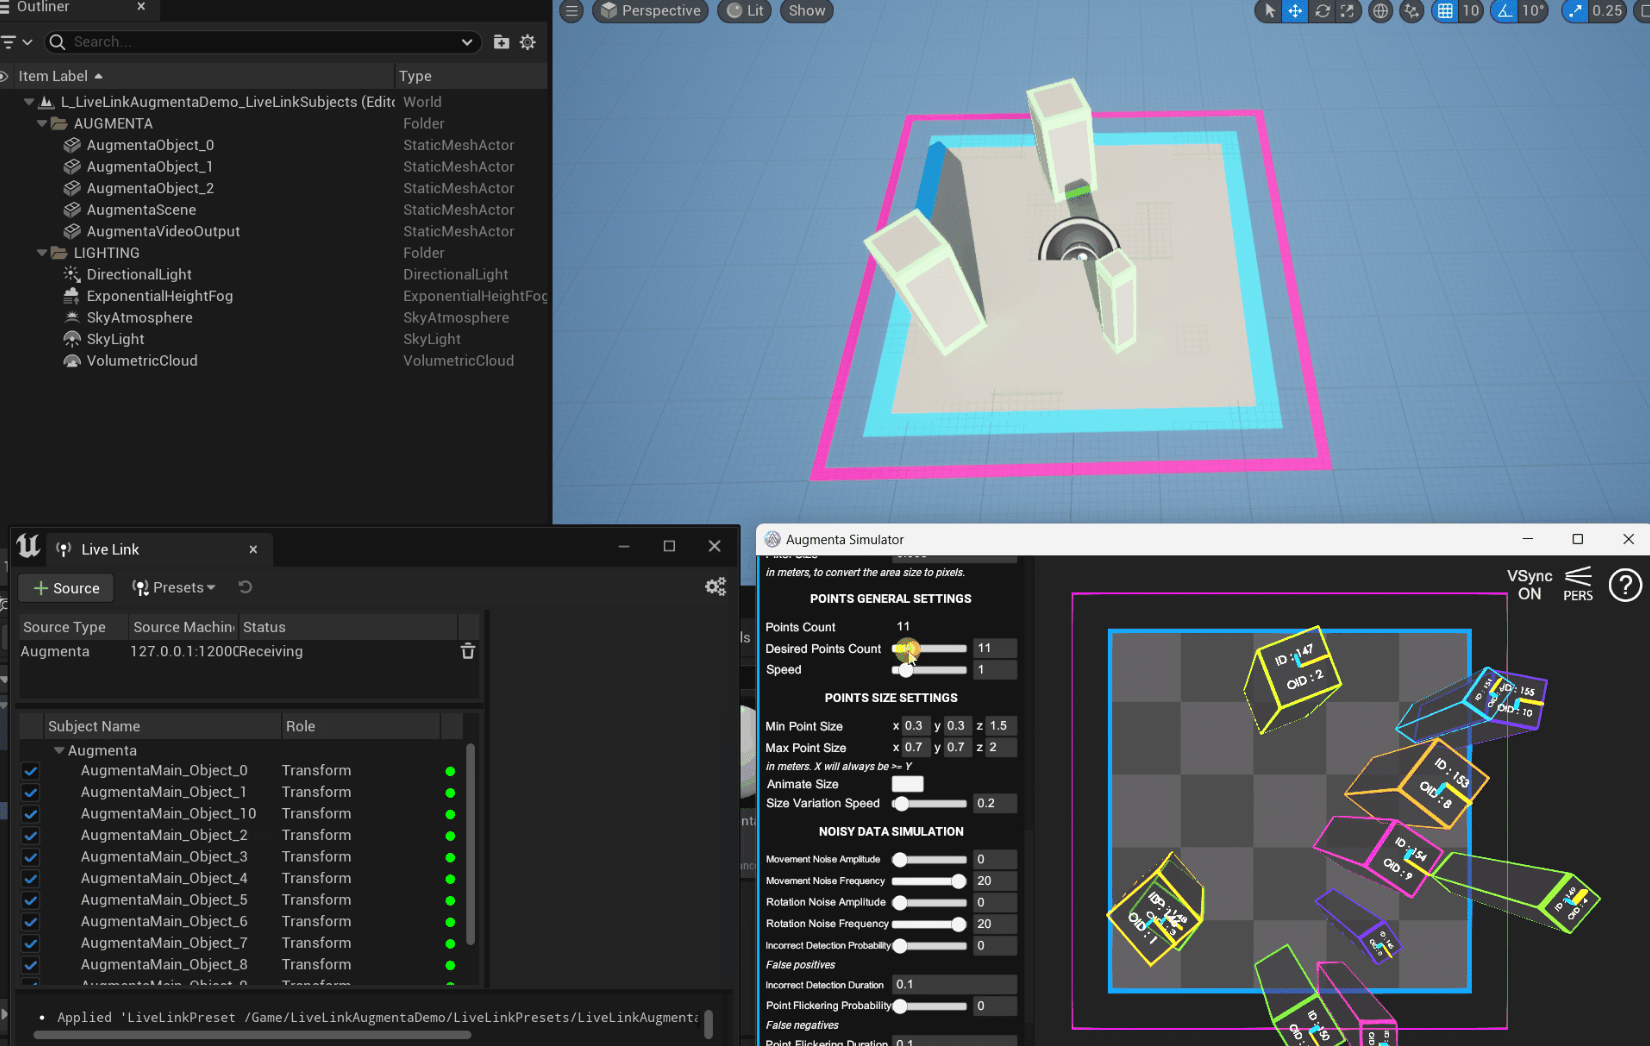The image size is (1650, 1046).
Task: Open the grid snap size 10 dropdown
Action: coord(1471,11)
